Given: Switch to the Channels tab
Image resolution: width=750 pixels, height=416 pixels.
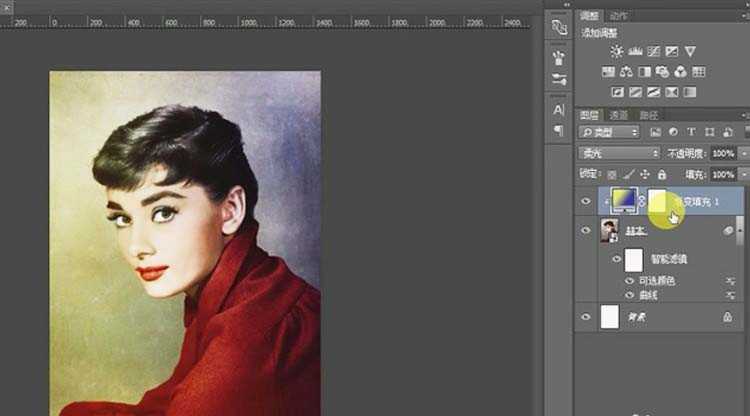Looking at the screenshot, I should tap(619, 115).
